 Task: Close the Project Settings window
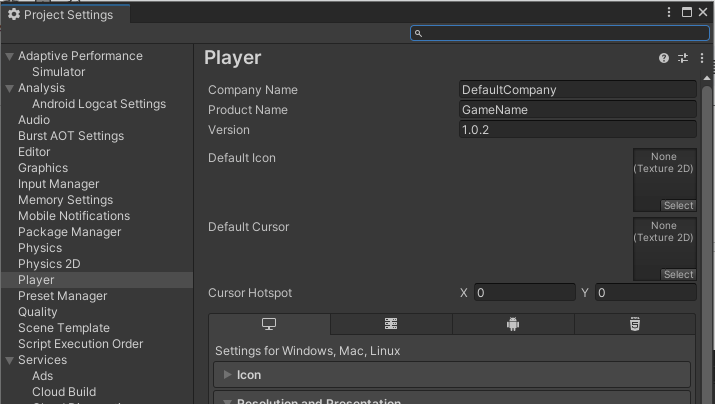point(703,12)
